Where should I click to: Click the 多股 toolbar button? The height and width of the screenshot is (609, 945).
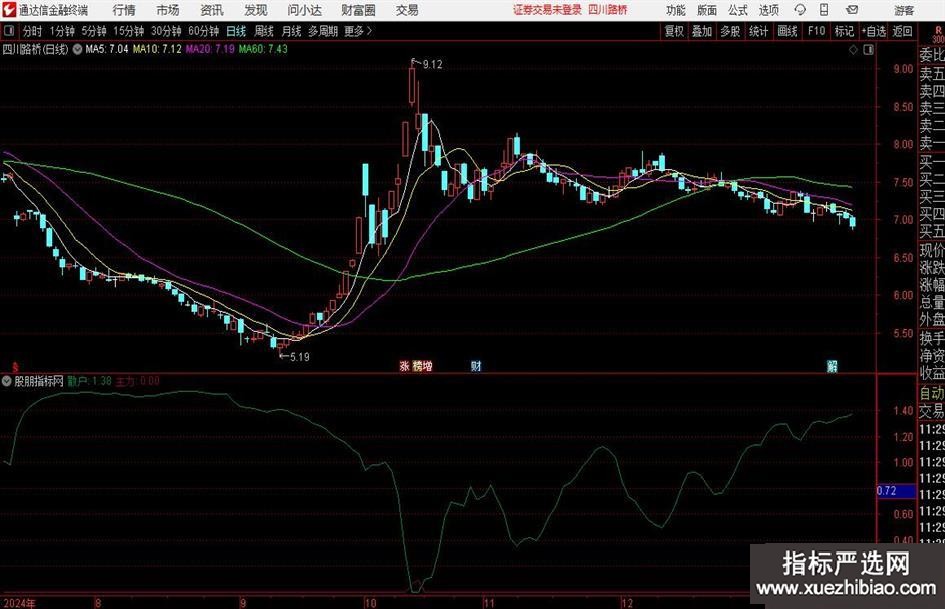tap(730, 31)
